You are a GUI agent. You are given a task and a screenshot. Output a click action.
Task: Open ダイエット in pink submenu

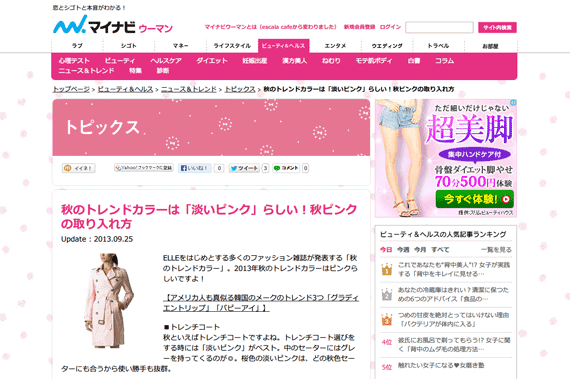click(212, 61)
